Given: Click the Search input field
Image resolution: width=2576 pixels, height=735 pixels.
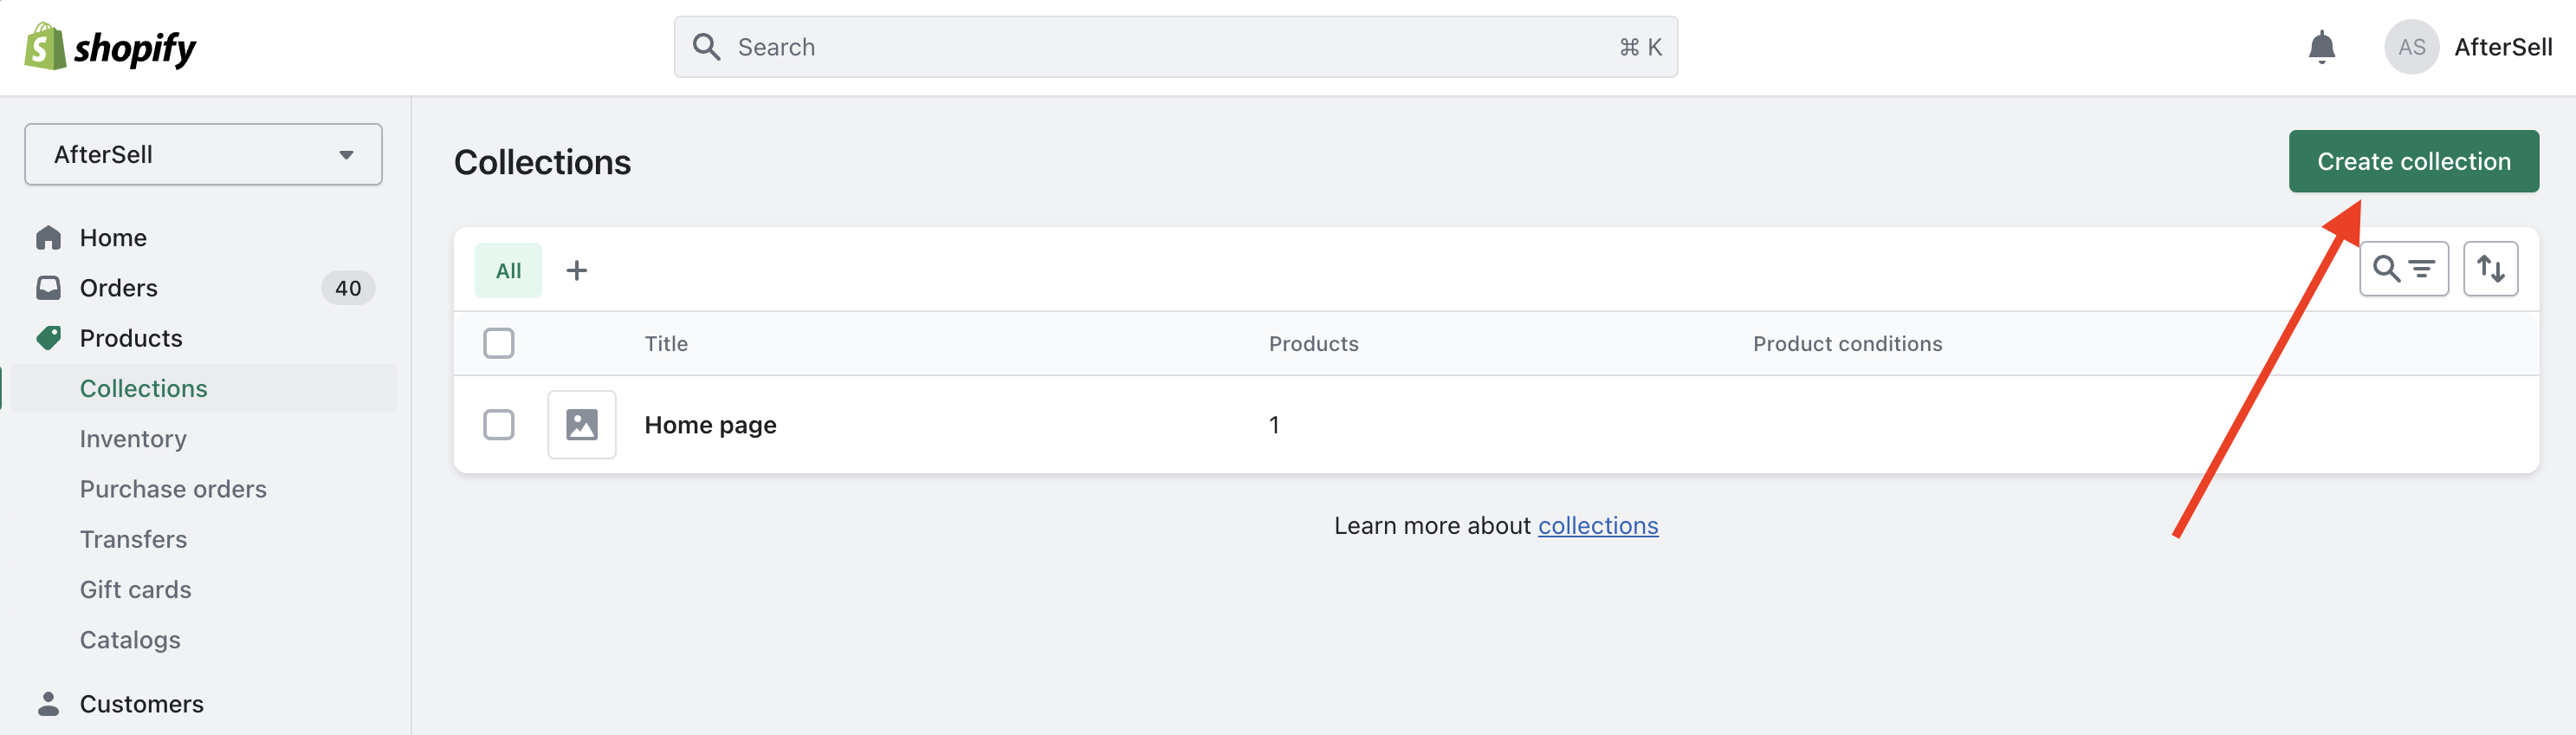Looking at the screenshot, I should click(x=1175, y=47).
